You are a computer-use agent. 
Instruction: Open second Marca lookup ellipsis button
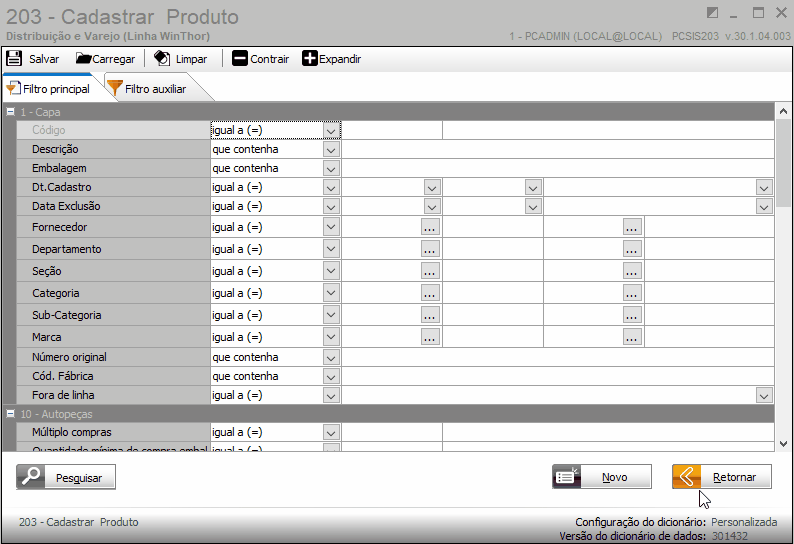631,337
